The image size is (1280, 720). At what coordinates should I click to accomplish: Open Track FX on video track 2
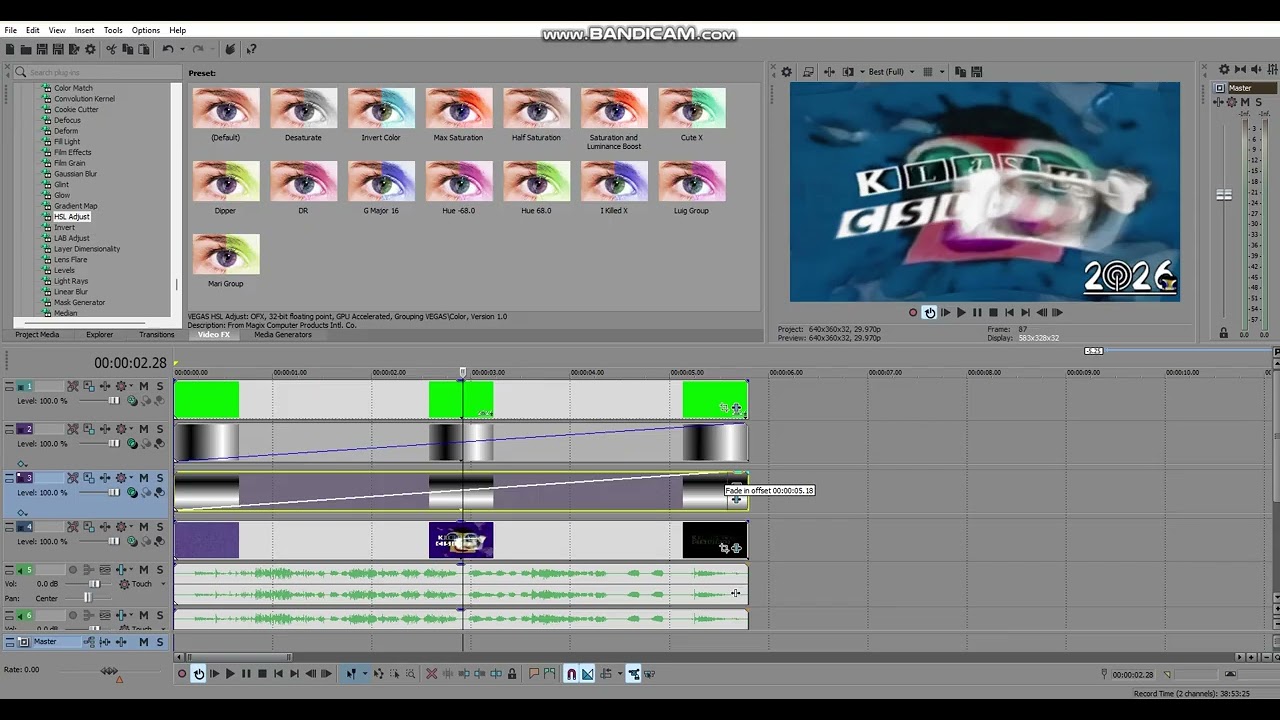105,429
